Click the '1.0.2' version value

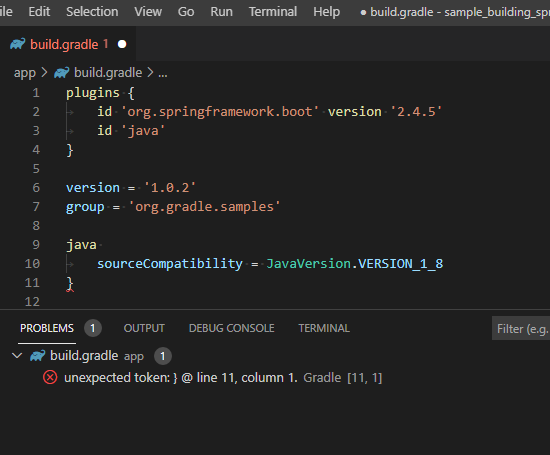170,188
